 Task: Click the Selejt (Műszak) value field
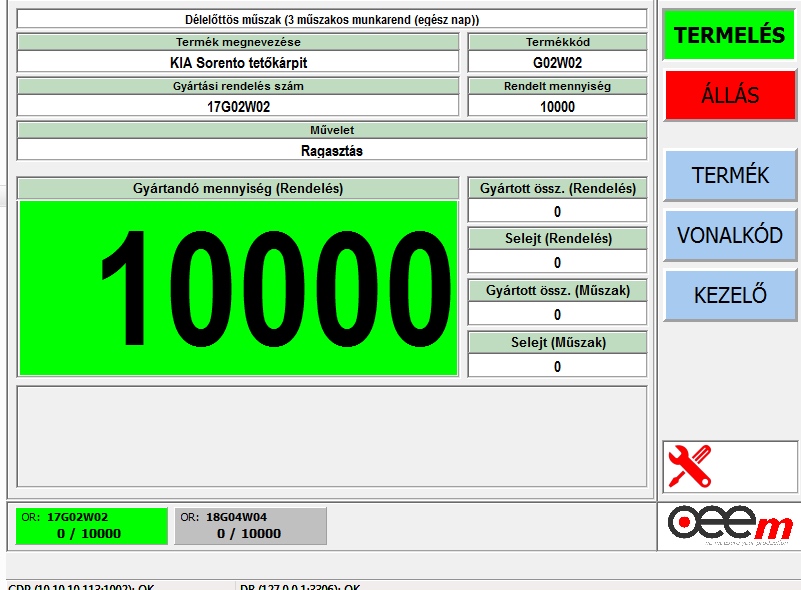point(557,367)
